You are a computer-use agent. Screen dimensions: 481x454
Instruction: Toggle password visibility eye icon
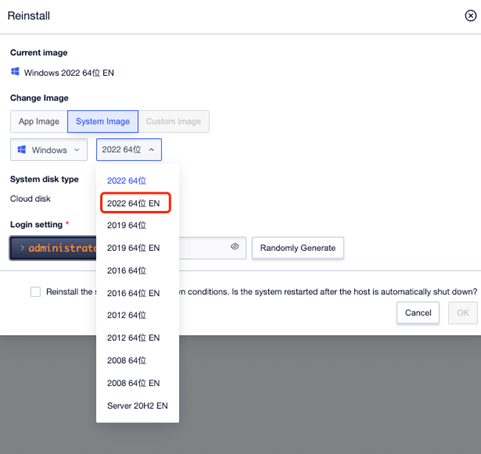[x=235, y=247]
